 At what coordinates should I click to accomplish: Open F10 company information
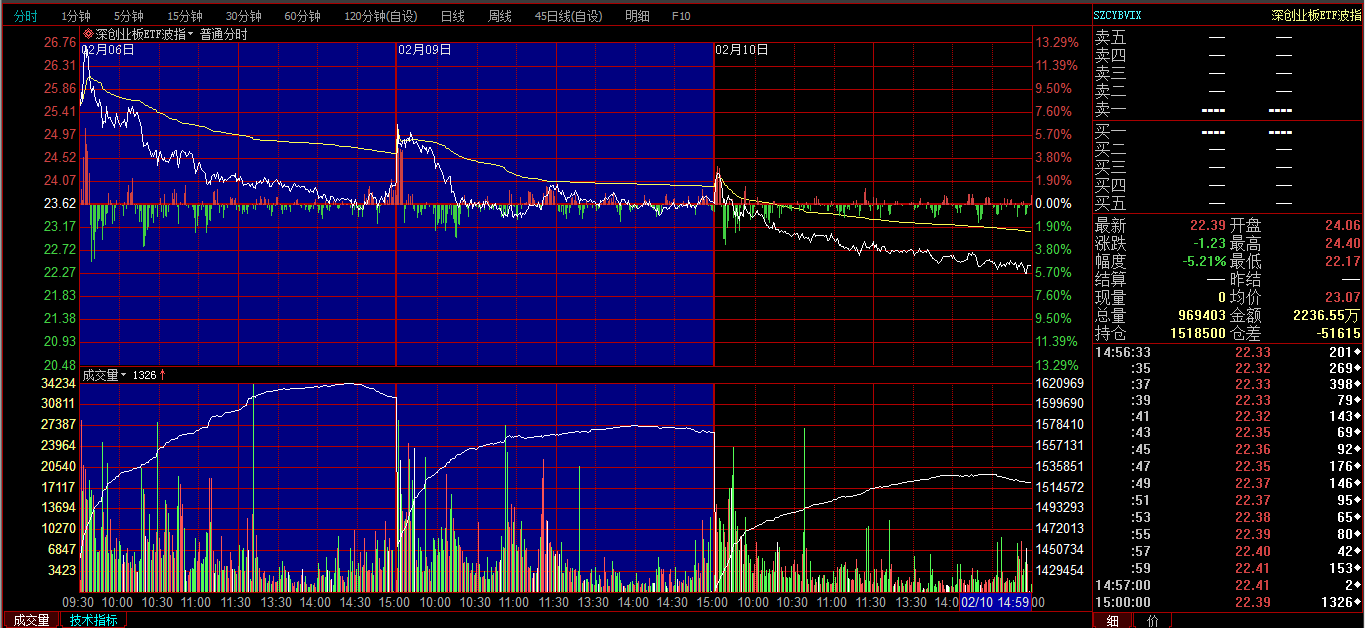pos(681,16)
